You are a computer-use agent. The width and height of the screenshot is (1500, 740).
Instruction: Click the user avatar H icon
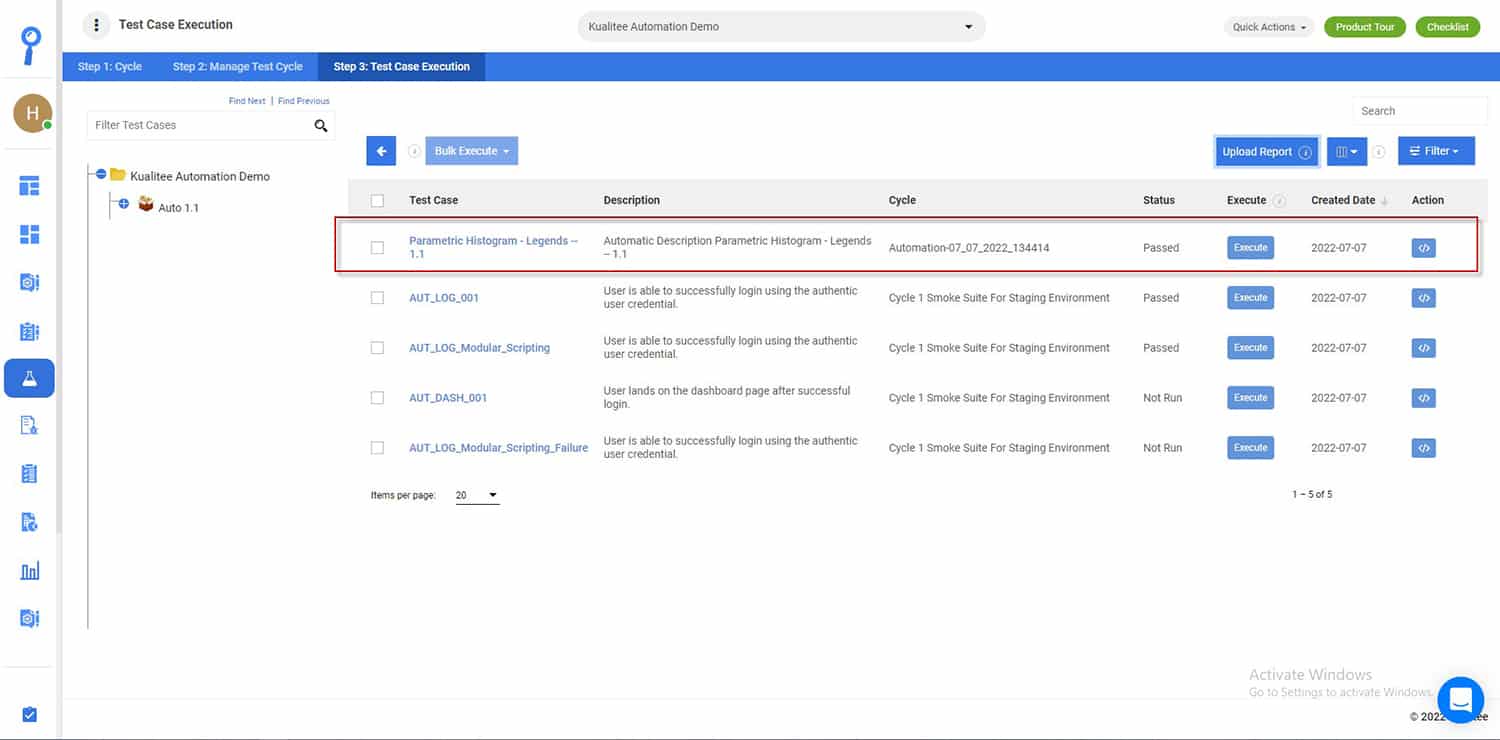pyautogui.click(x=32, y=114)
